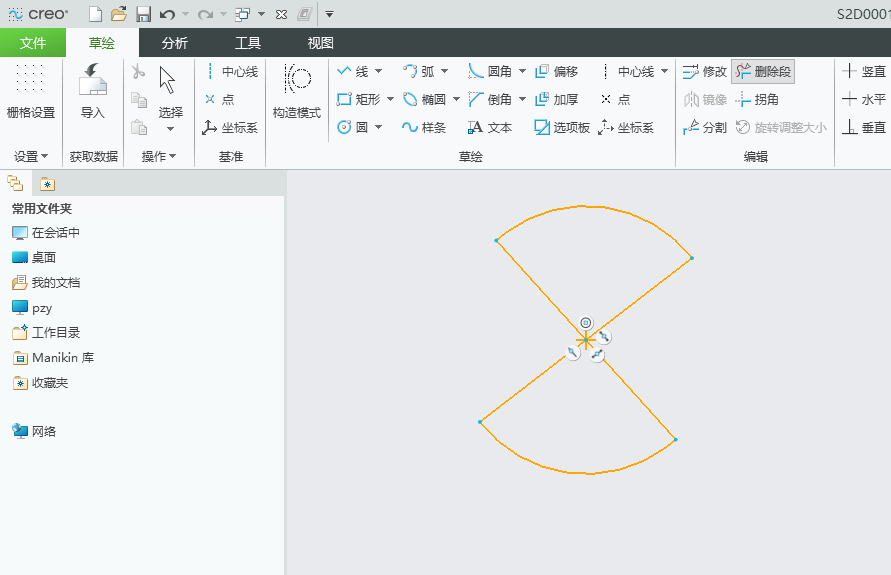Expand the 圆 tool dropdown arrow
891x575 pixels.
click(378, 127)
